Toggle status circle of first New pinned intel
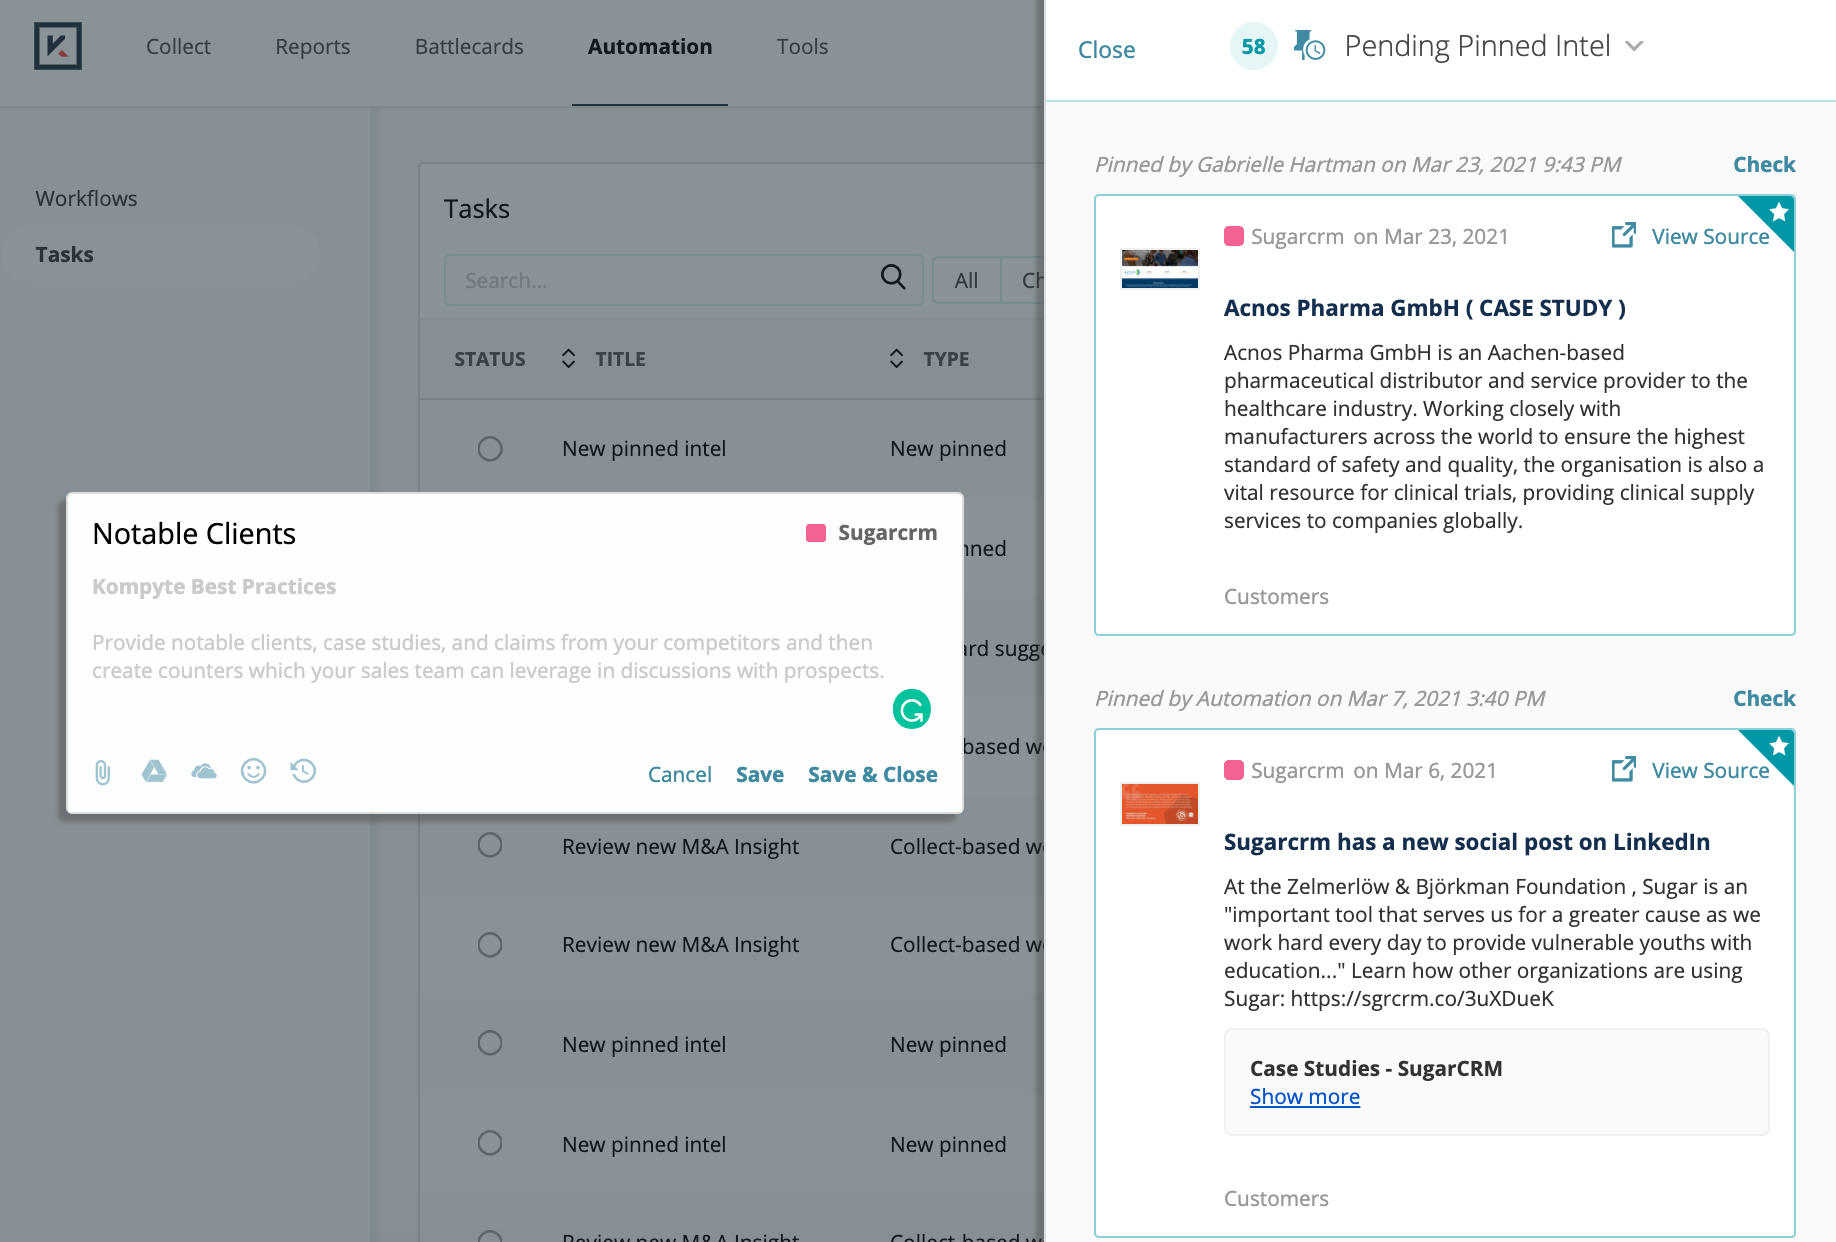The width and height of the screenshot is (1836, 1242). pyautogui.click(x=490, y=449)
